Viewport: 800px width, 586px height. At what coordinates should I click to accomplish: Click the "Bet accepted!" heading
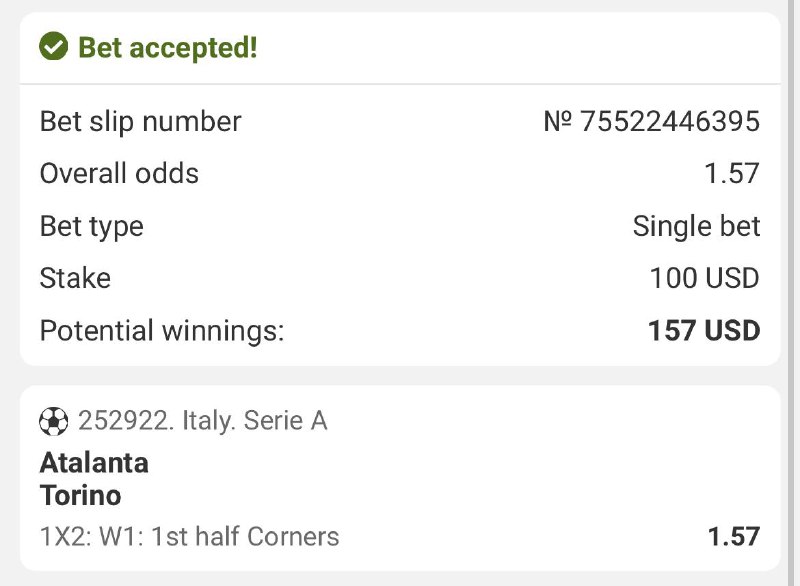[167, 47]
